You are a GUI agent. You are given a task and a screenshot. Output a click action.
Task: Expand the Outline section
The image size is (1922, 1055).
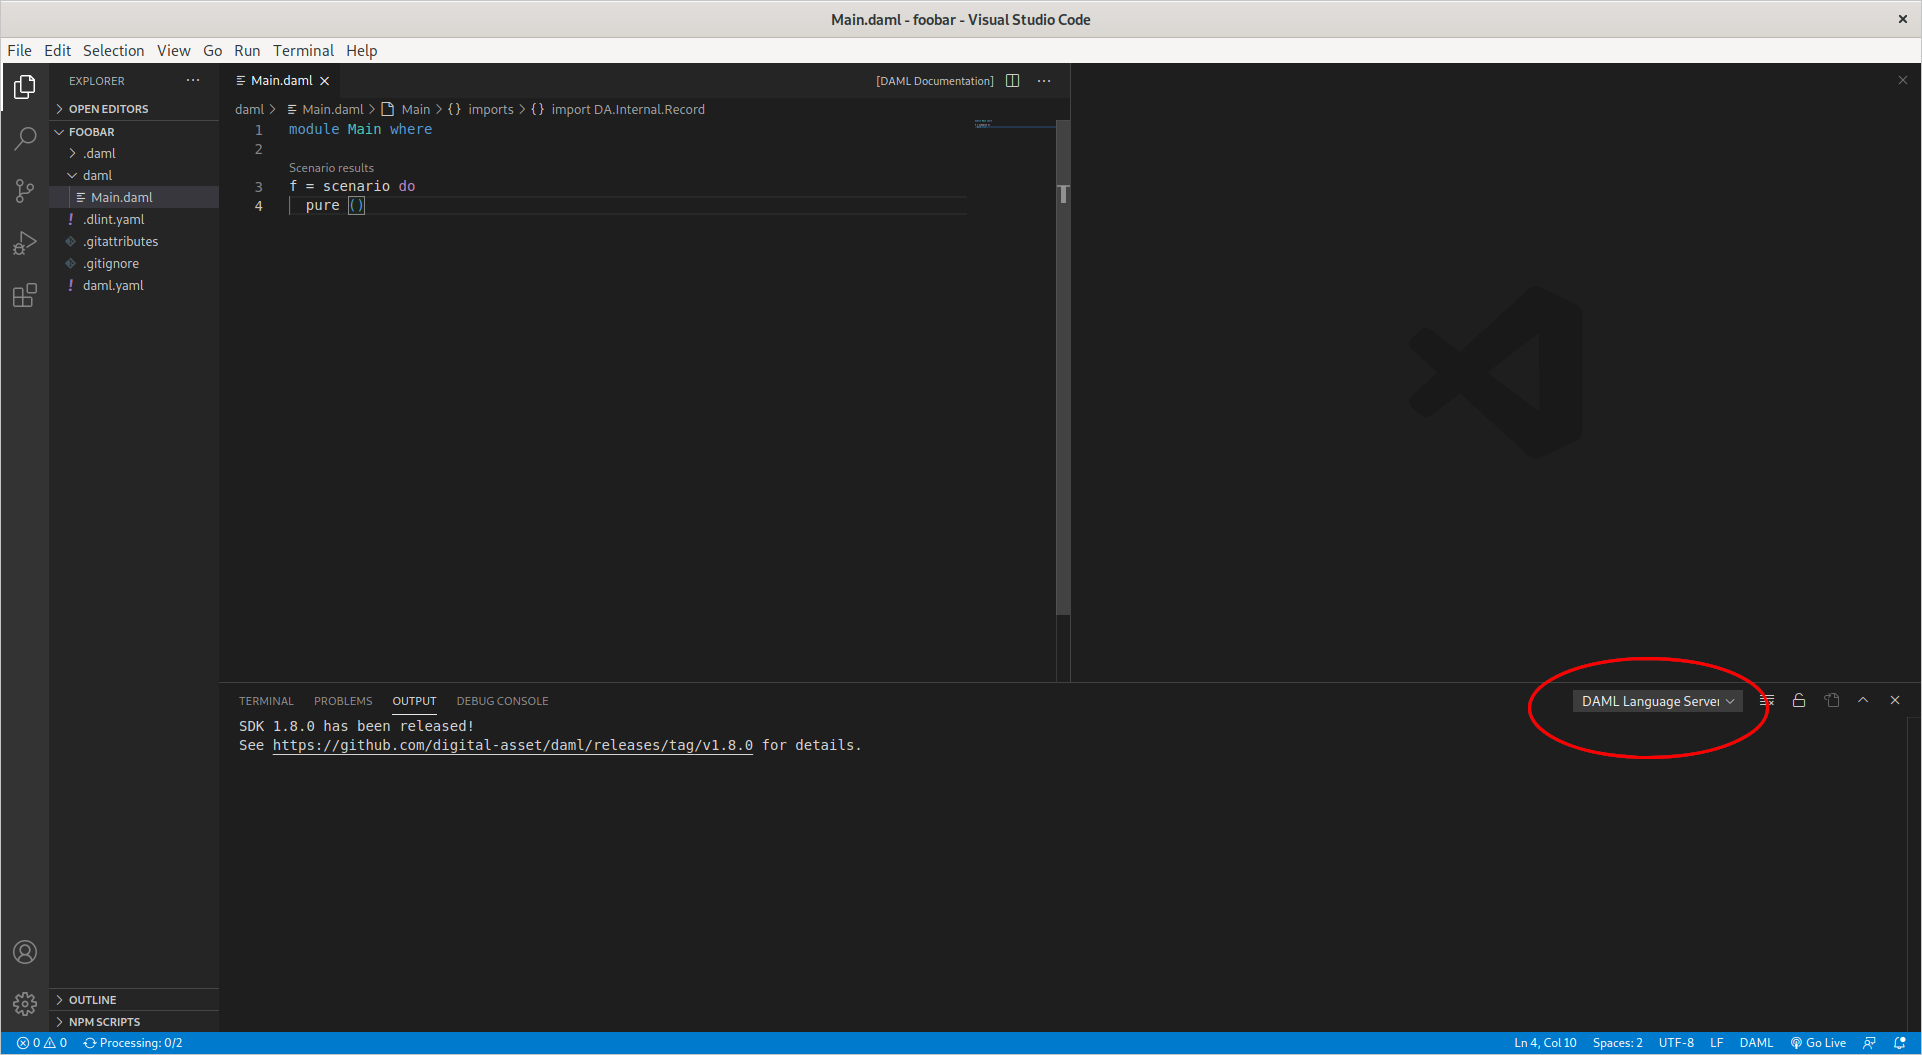[134, 1000]
